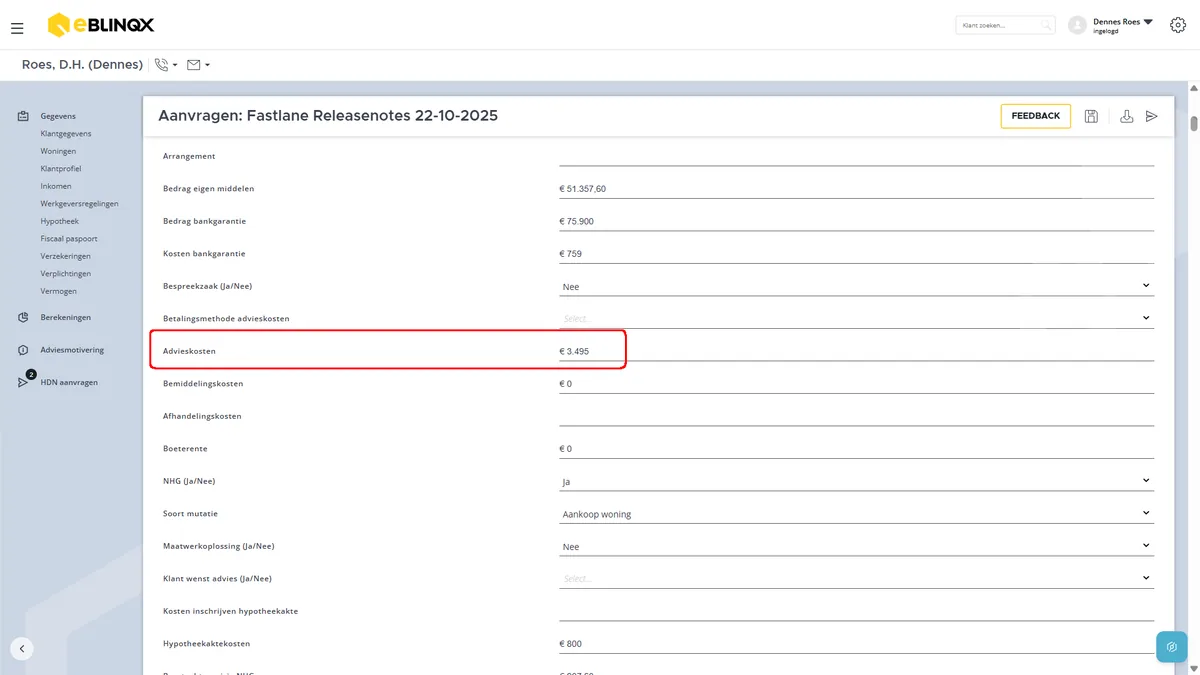Viewport: 1200px width, 675px height.
Task: Navigate to Klantgegevens
Action: pyautogui.click(x=66, y=134)
